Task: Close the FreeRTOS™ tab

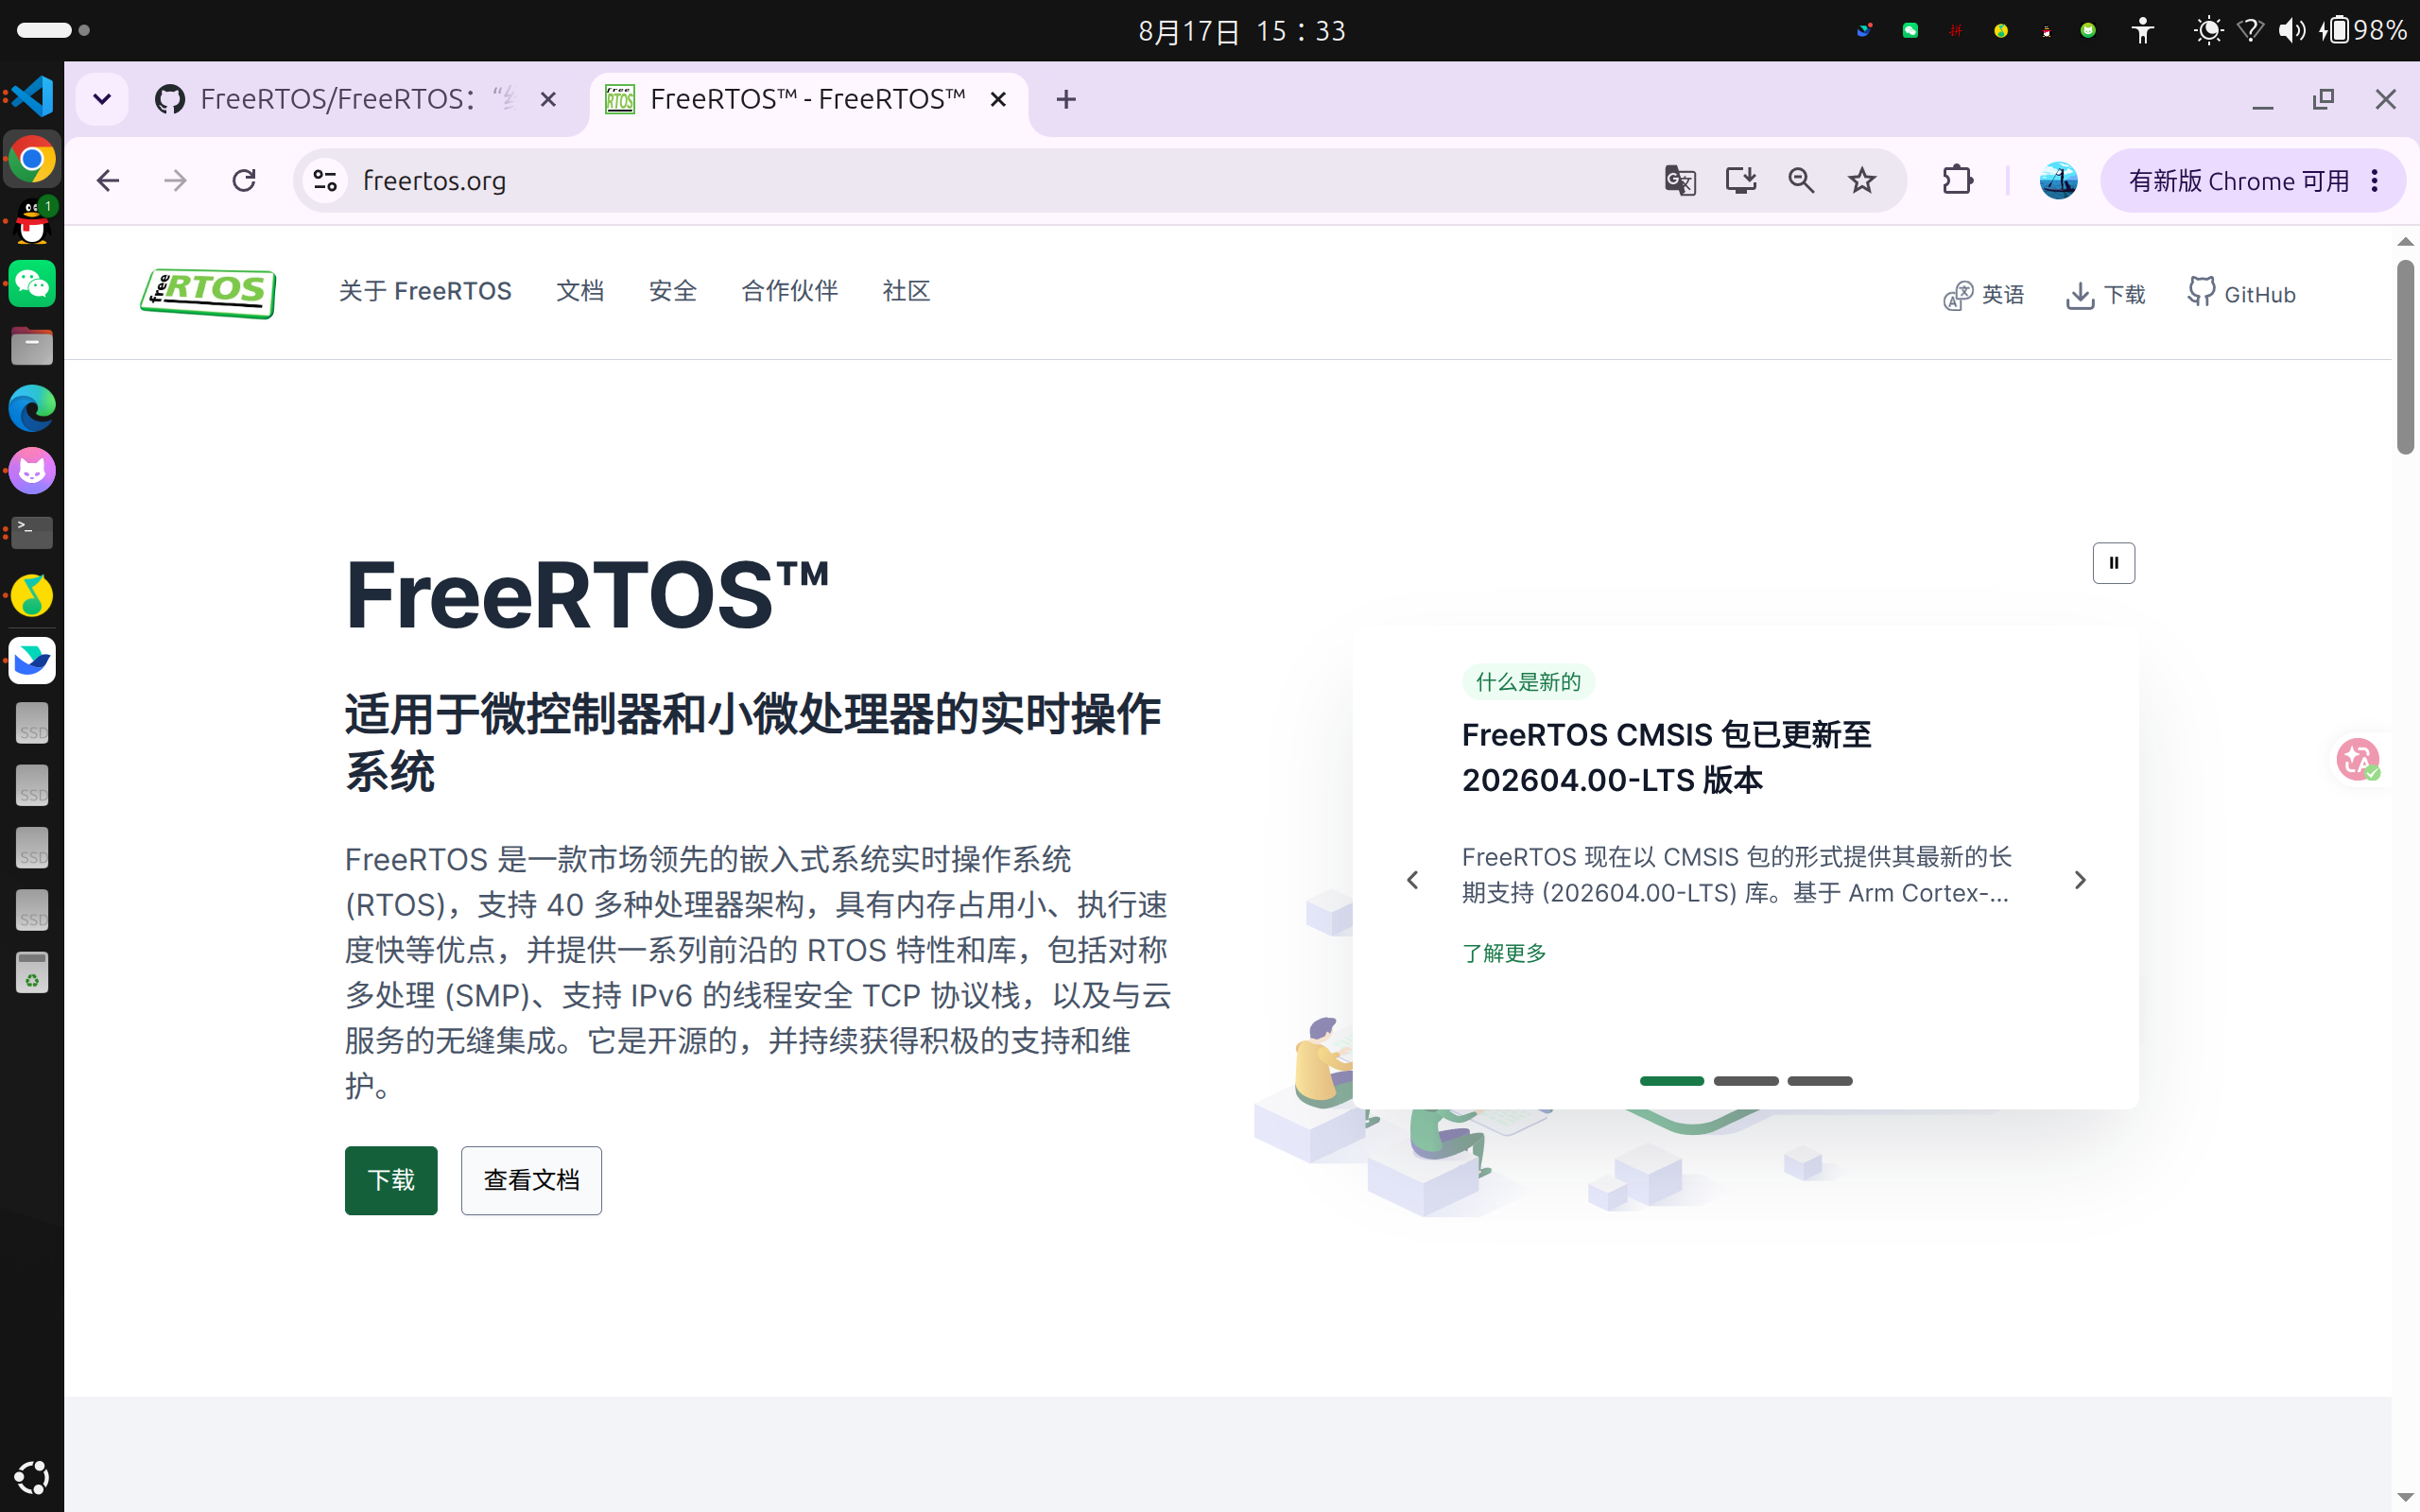Action: tap(998, 99)
